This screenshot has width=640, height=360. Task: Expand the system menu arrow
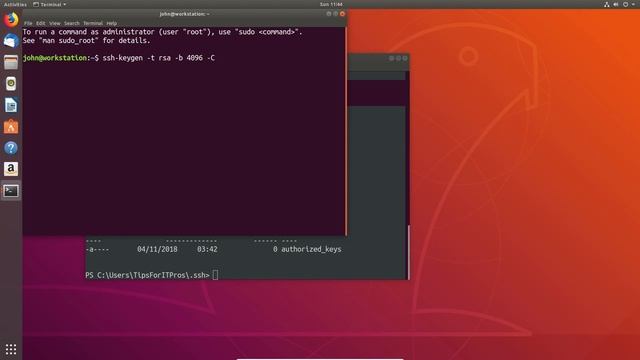click(633, 4)
